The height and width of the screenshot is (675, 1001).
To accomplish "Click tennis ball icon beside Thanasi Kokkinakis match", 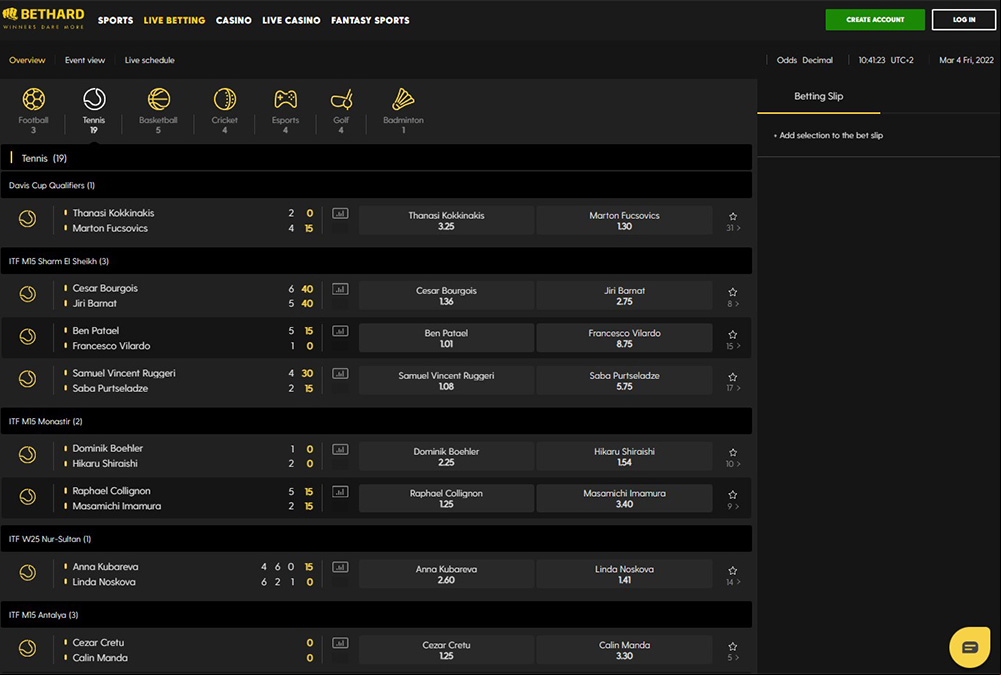I will (x=27, y=219).
